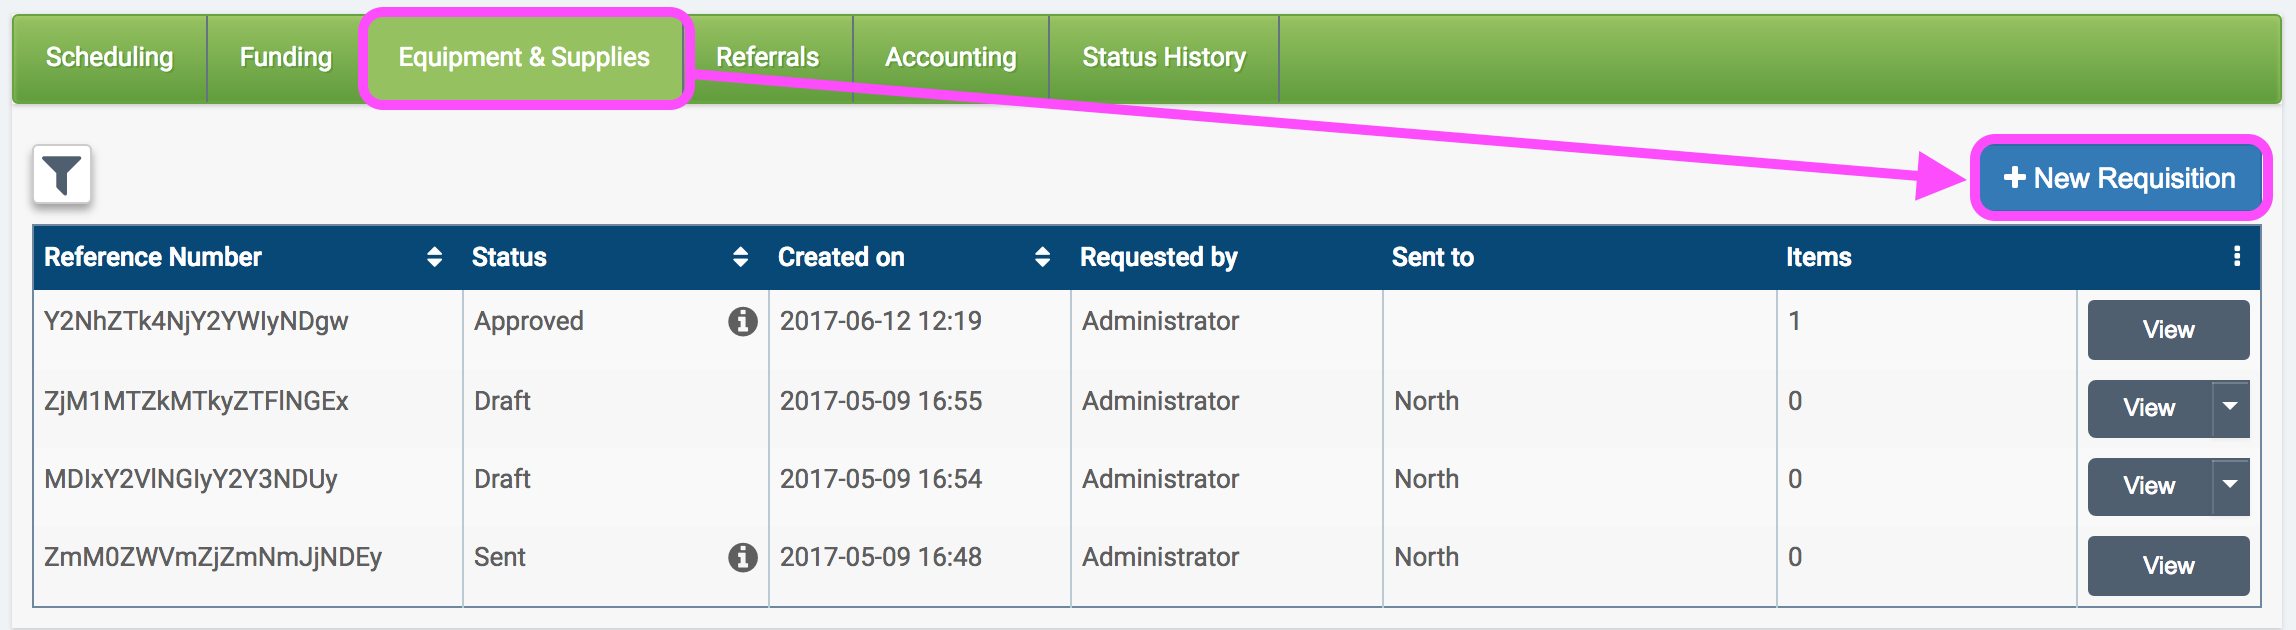2296x630 pixels.
Task: View draft requisition created 2017-05-09 16:54
Action: tap(2149, 486)
